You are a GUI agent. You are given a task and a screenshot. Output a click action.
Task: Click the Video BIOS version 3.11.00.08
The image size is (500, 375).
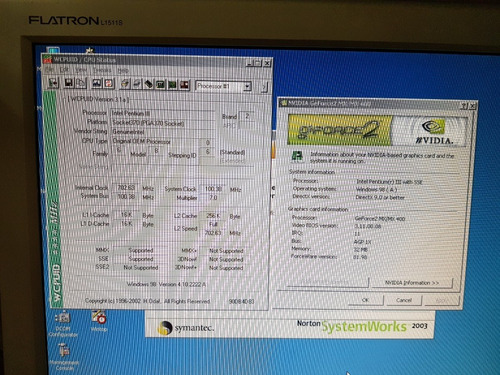367,226
